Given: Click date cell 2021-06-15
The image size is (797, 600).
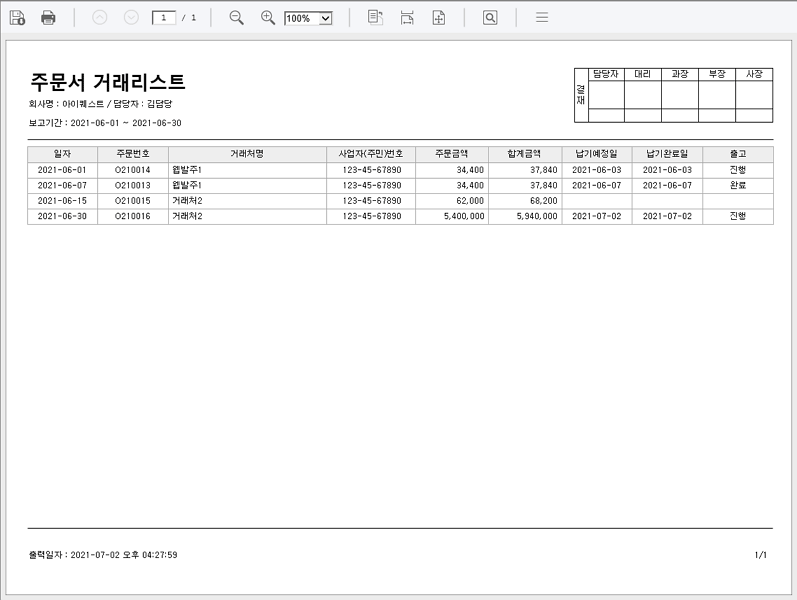Looking at the screenshot, I should coord(62,201).
